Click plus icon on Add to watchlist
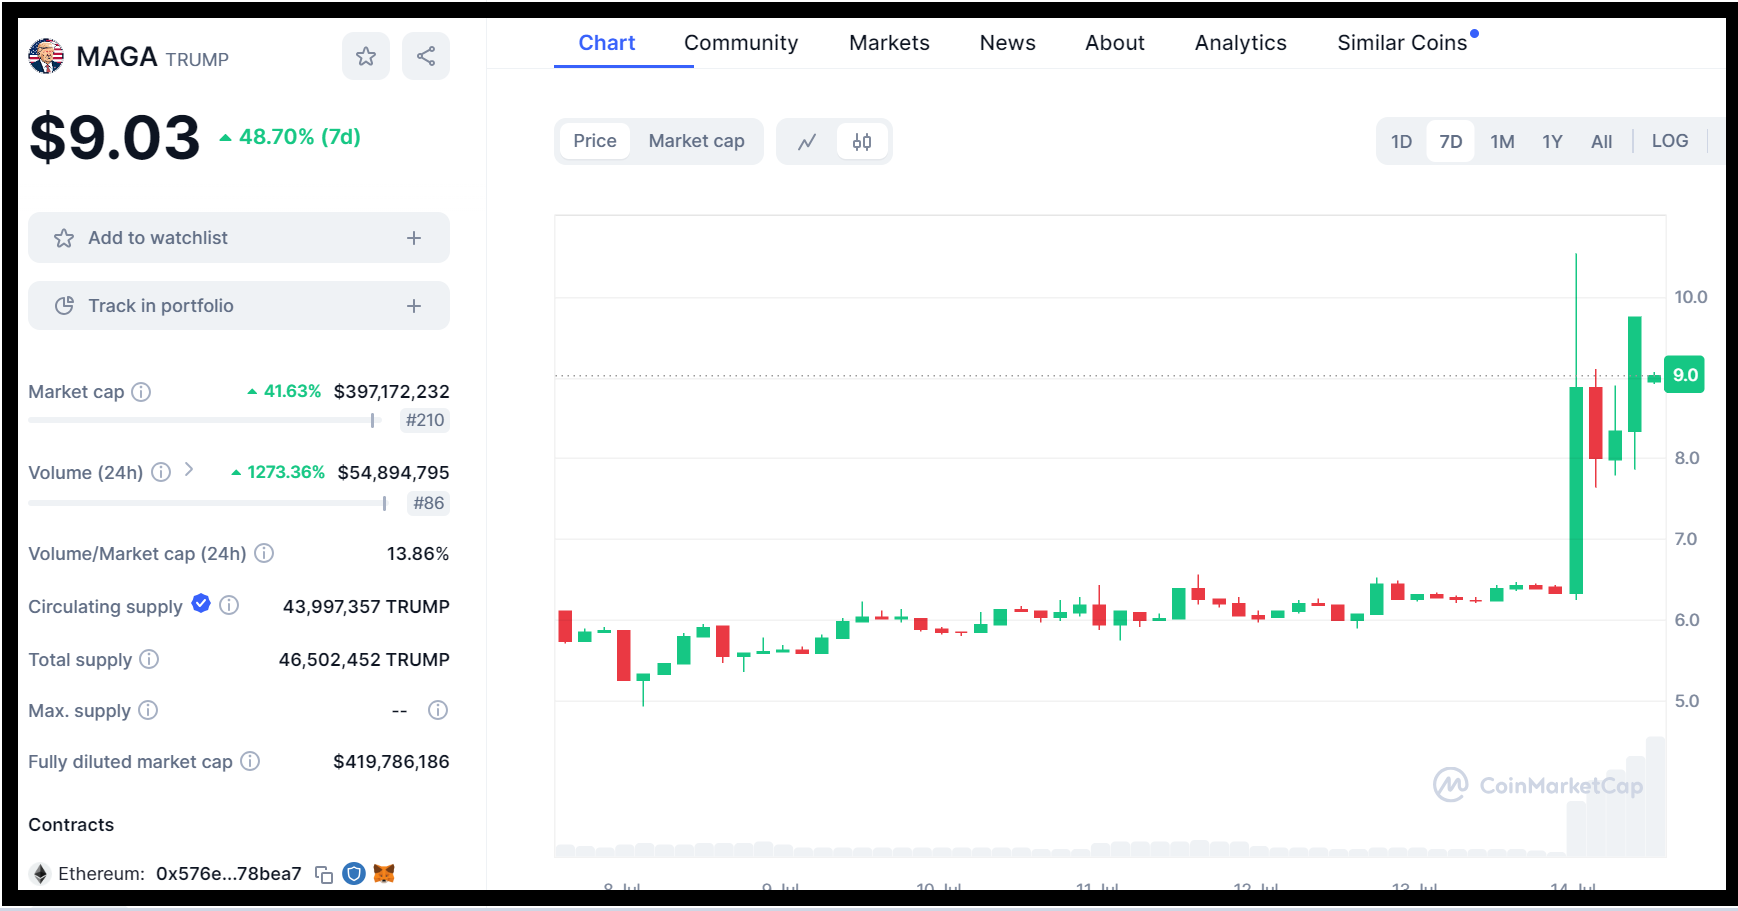This screenshot has height=911, width=1738. 414,238
